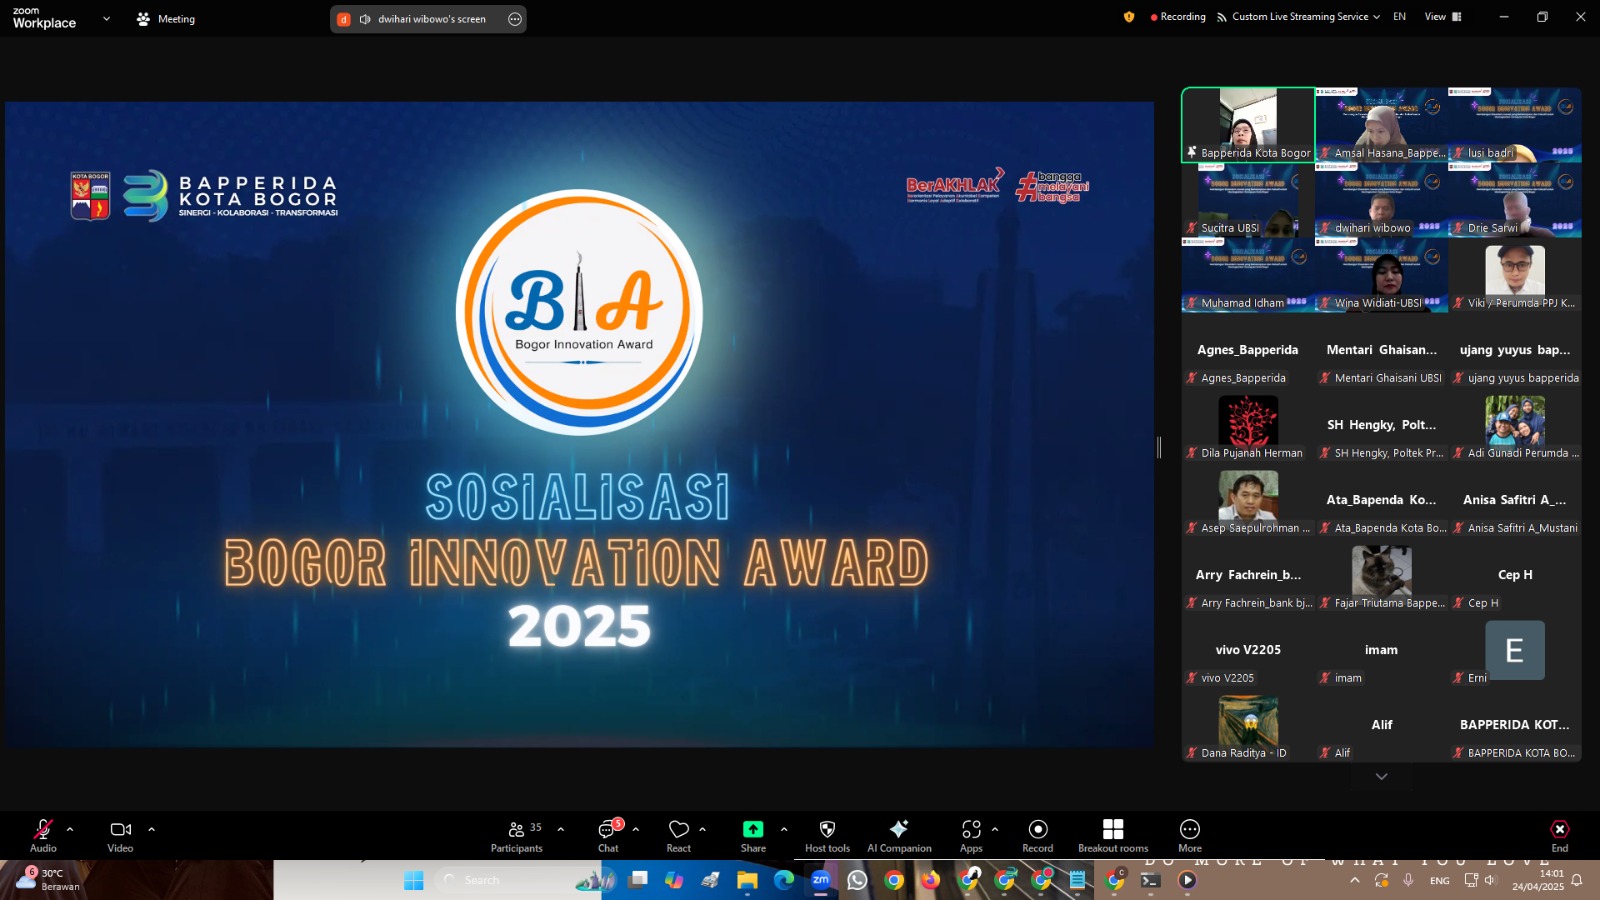The height and width of the screenshot is (900, 1600).
Task: Expand participants options caret
Action: coord(560,829)
